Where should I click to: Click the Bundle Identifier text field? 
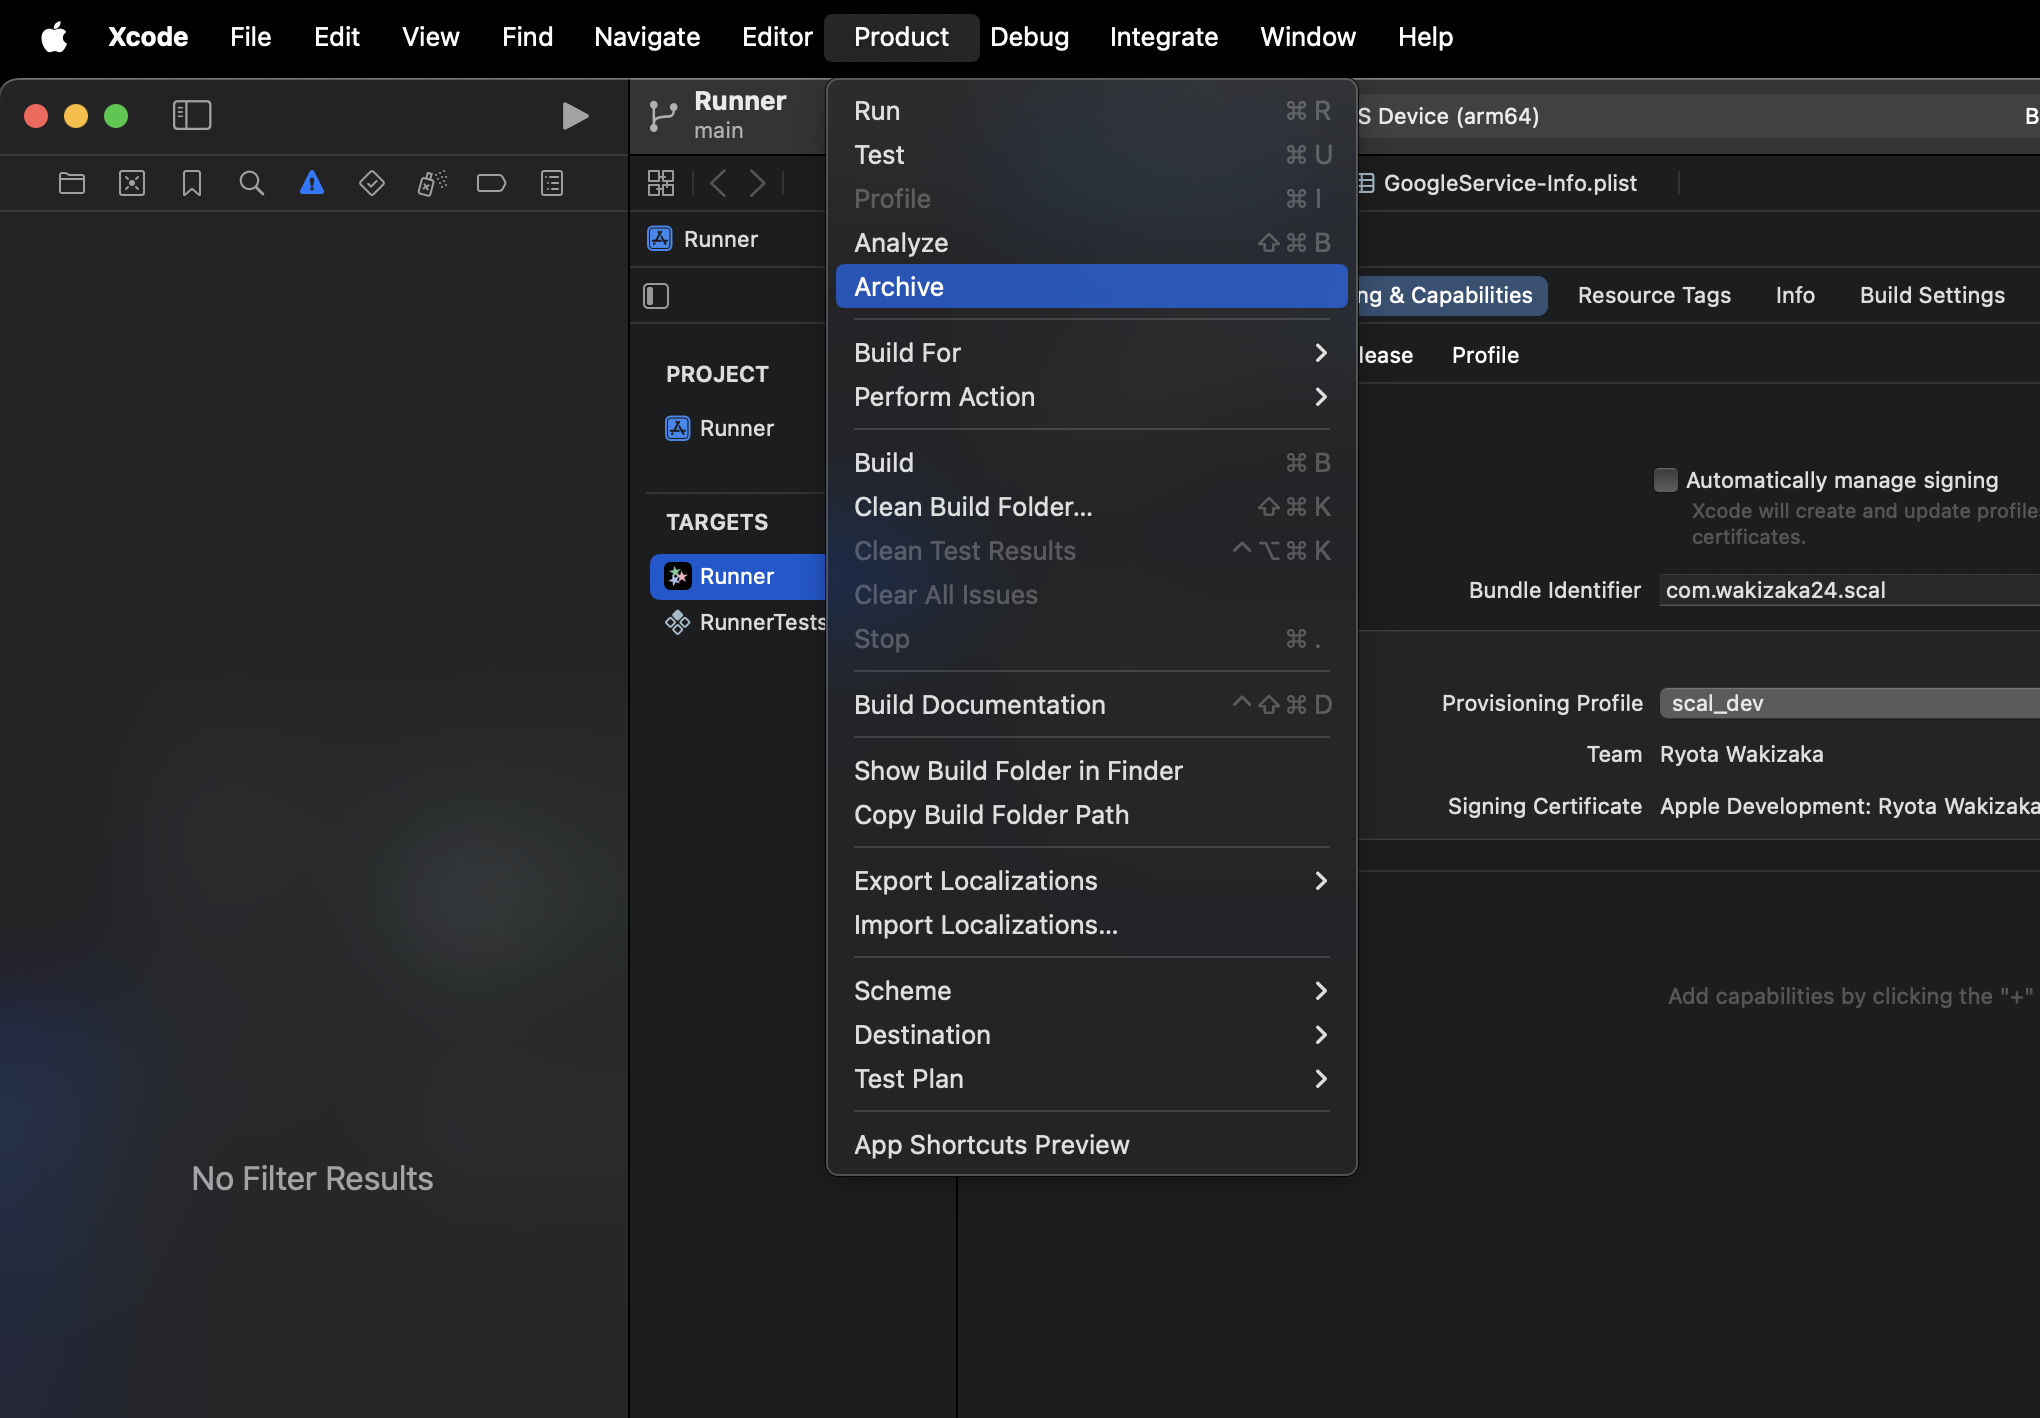coord(1848,590)
